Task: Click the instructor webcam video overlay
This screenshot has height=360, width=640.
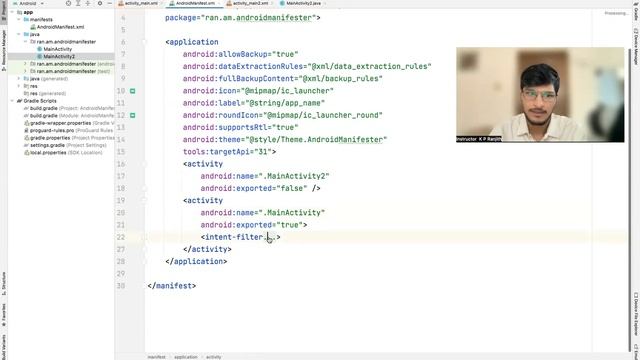Action: pyautogui.click(x=540, y=95)
